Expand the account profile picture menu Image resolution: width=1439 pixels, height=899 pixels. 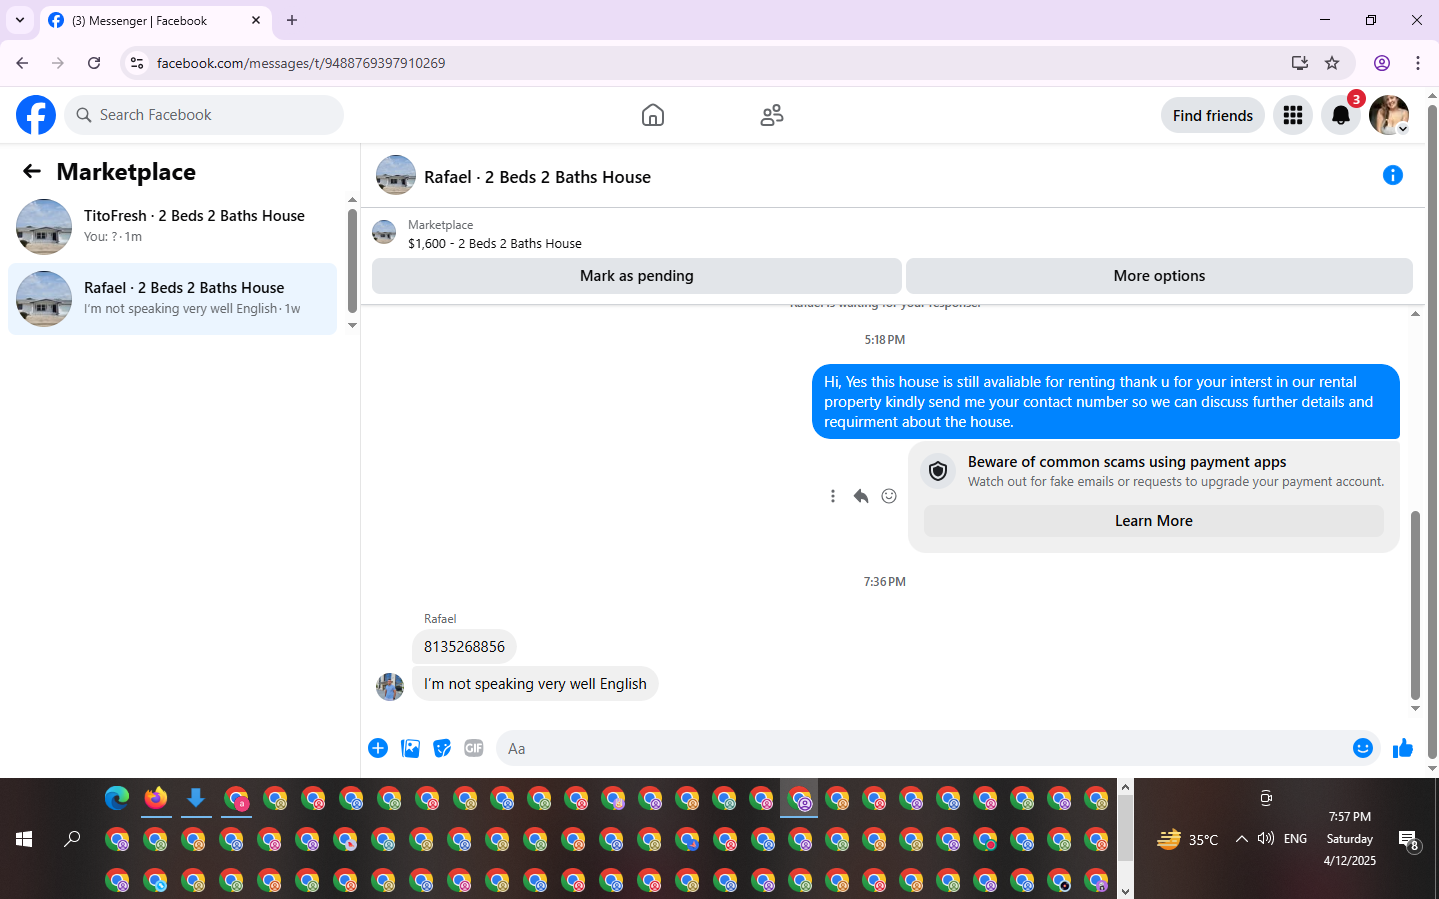click(x=1389, y=115)
